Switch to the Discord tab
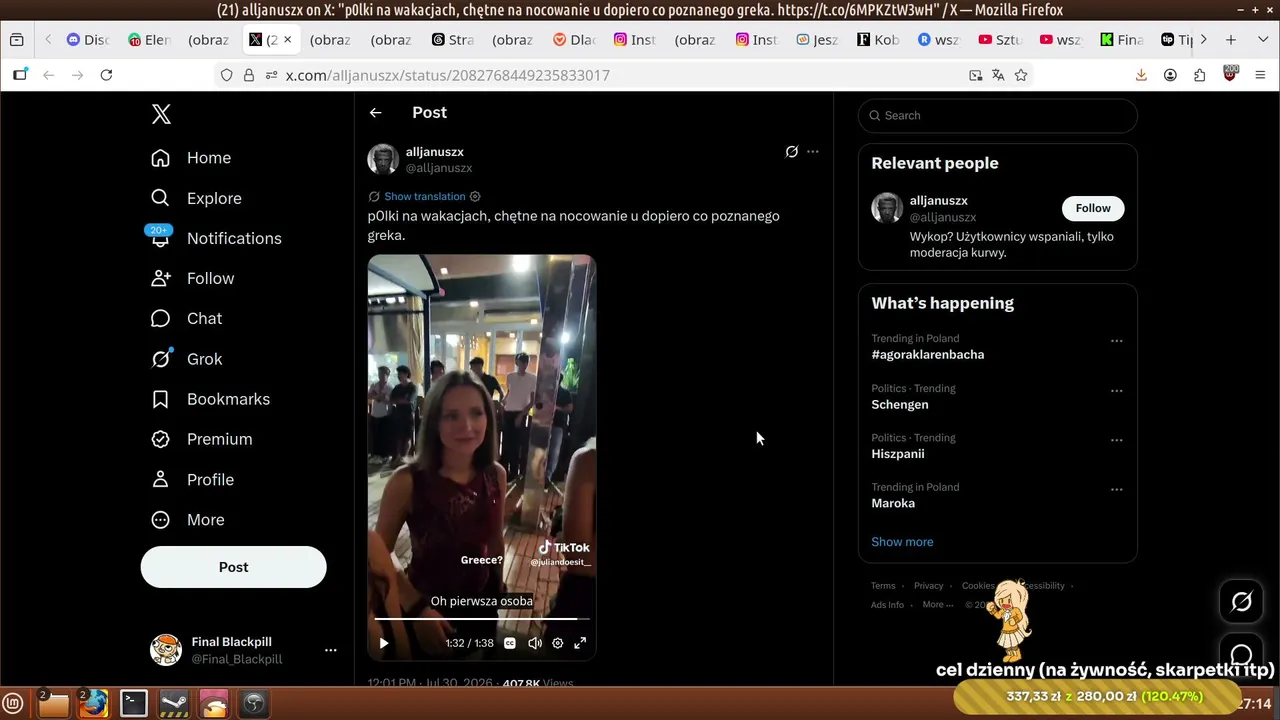Image resolution: width=1280 pixels, height=720 pixels. [88, 40]
